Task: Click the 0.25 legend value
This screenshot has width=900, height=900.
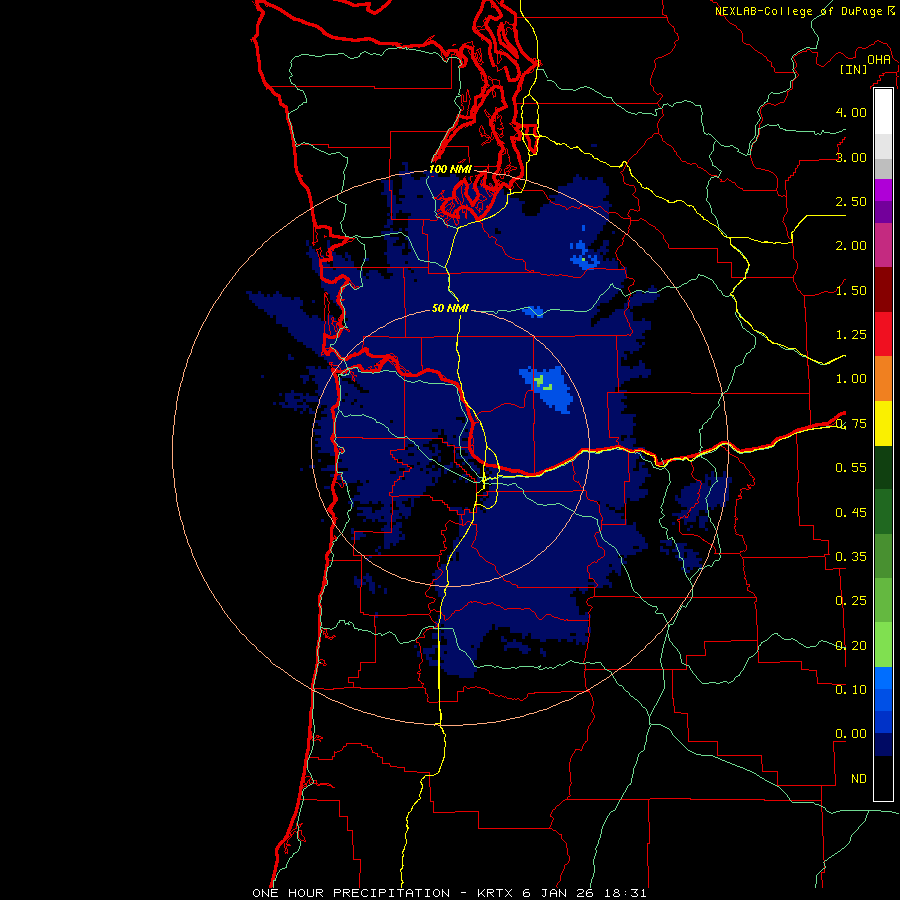Action: click(x=851, y=601)
